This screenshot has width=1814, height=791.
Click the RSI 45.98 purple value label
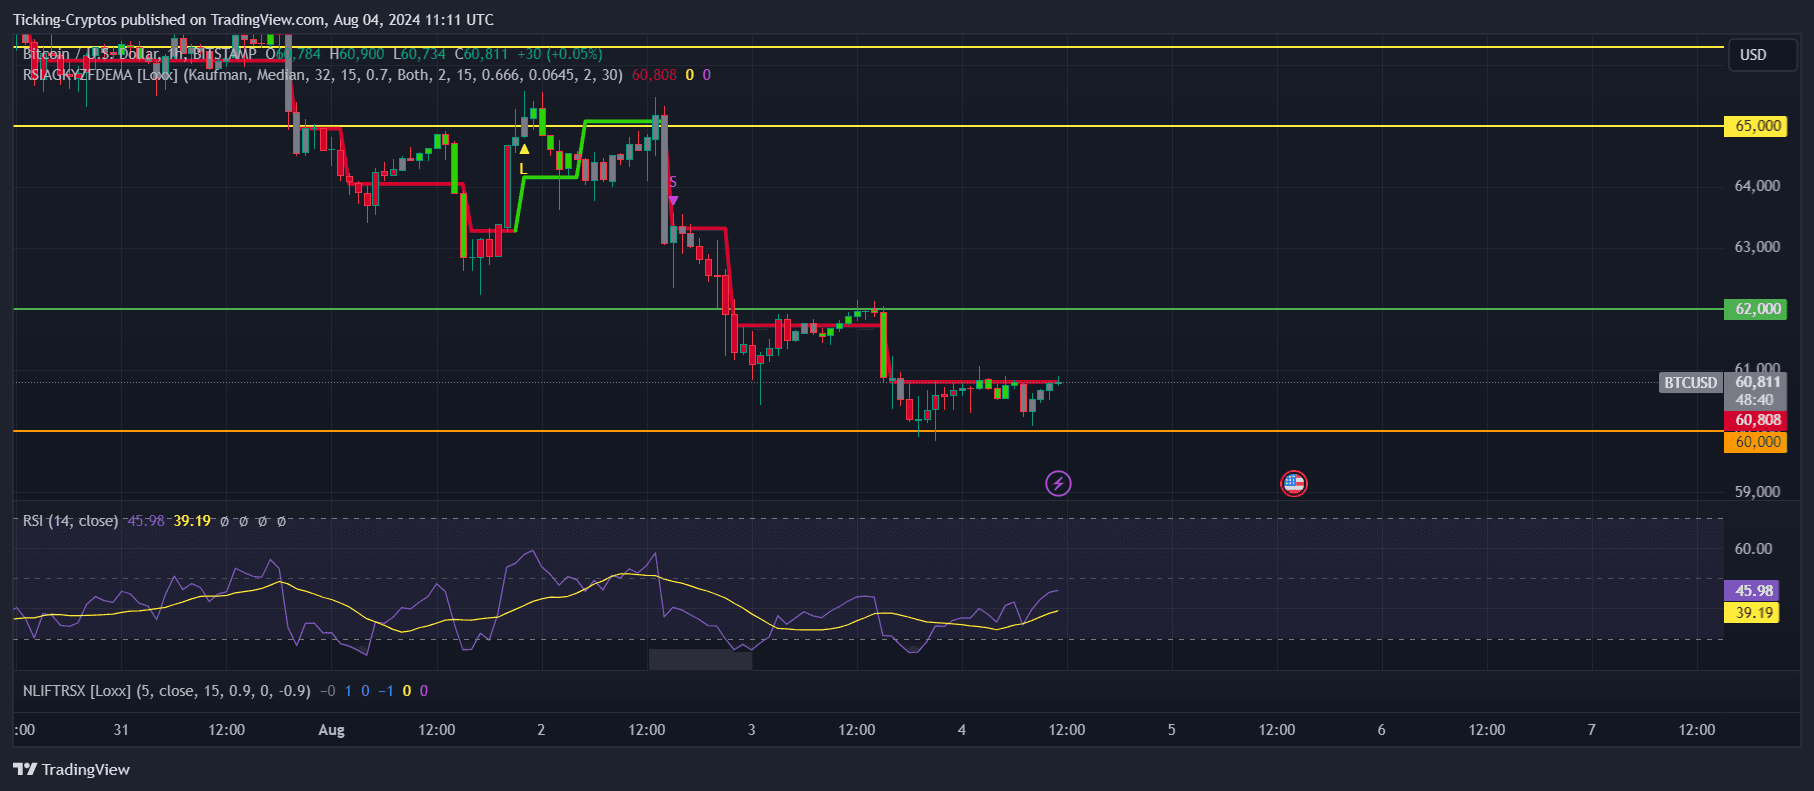1752,591
